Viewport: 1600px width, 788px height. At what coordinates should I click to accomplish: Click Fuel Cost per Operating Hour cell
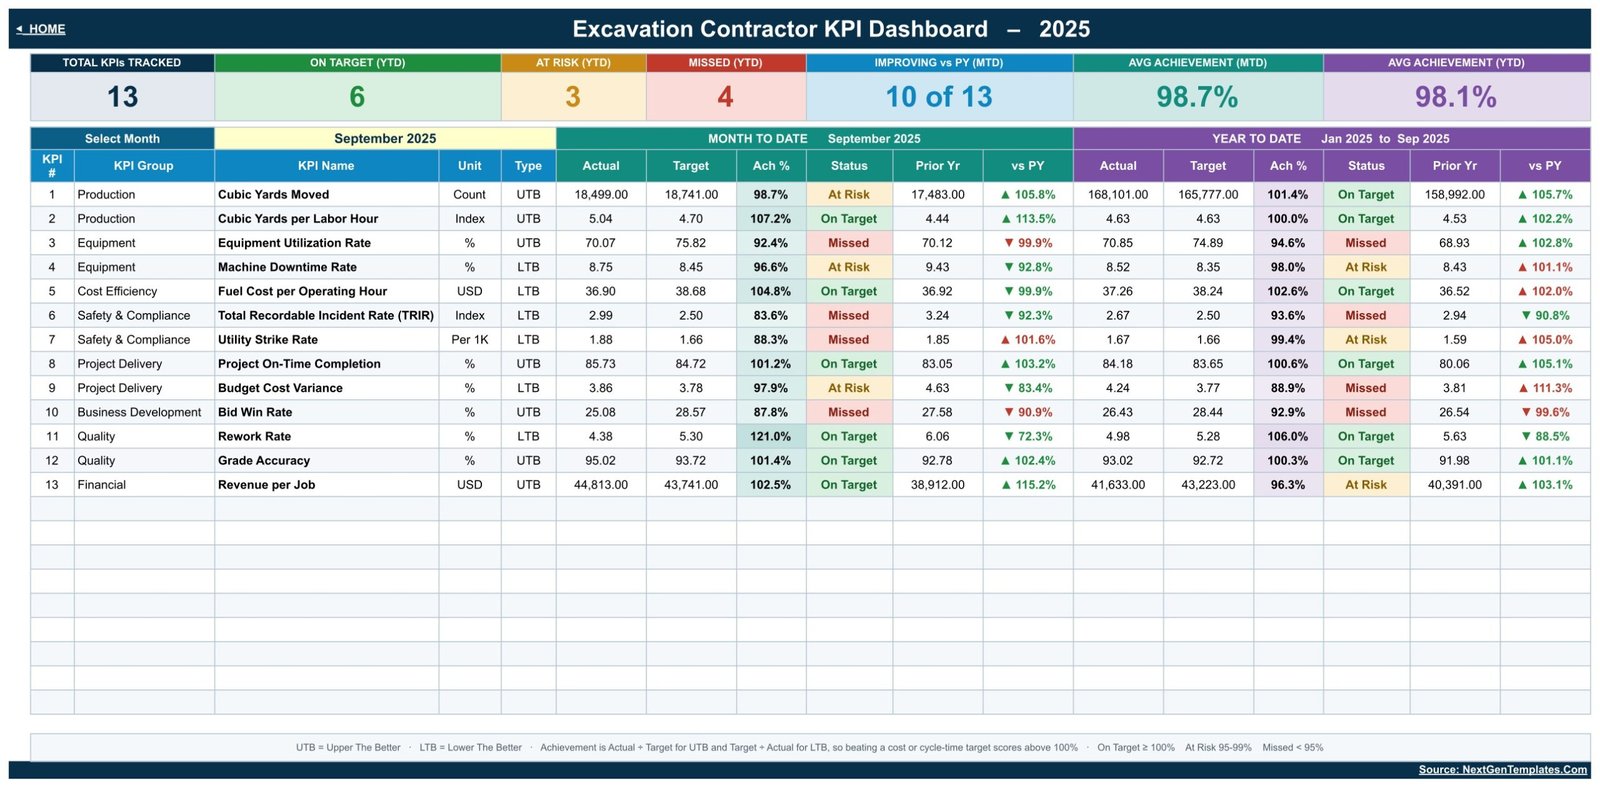(326, 291)
